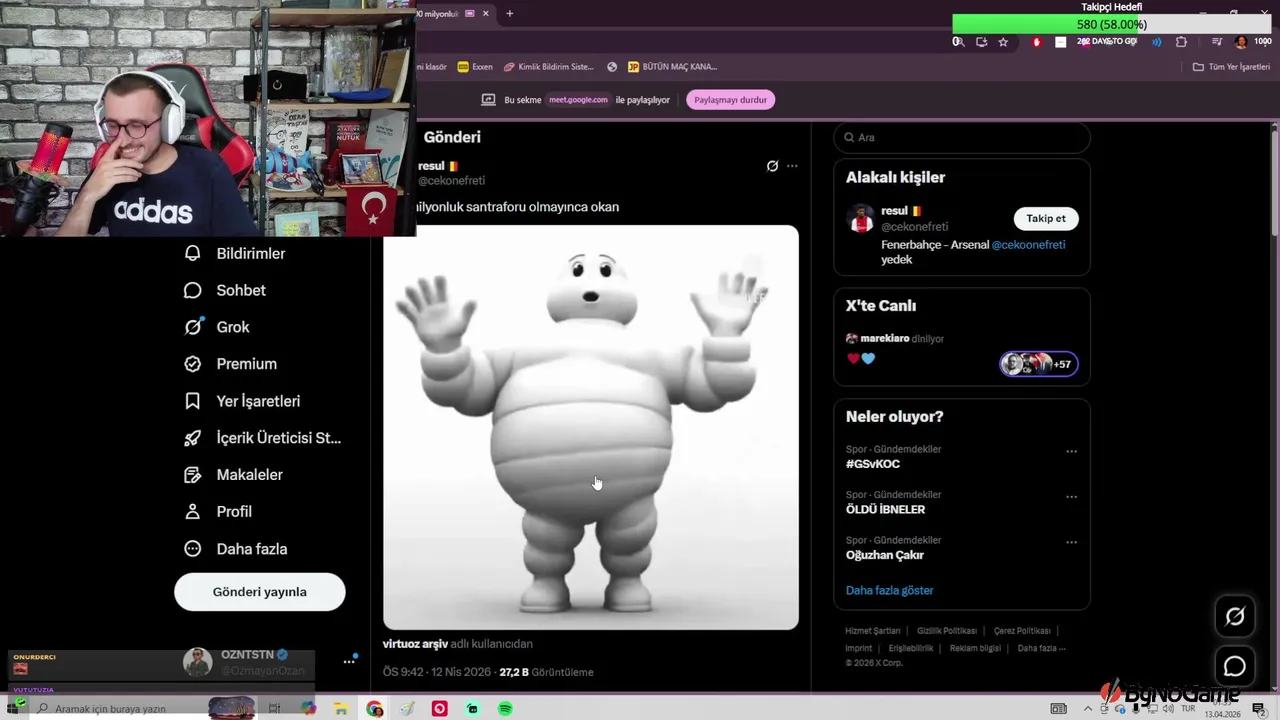
Task: Open browser zoom magnifier icon
Action: tap(958, 42)
